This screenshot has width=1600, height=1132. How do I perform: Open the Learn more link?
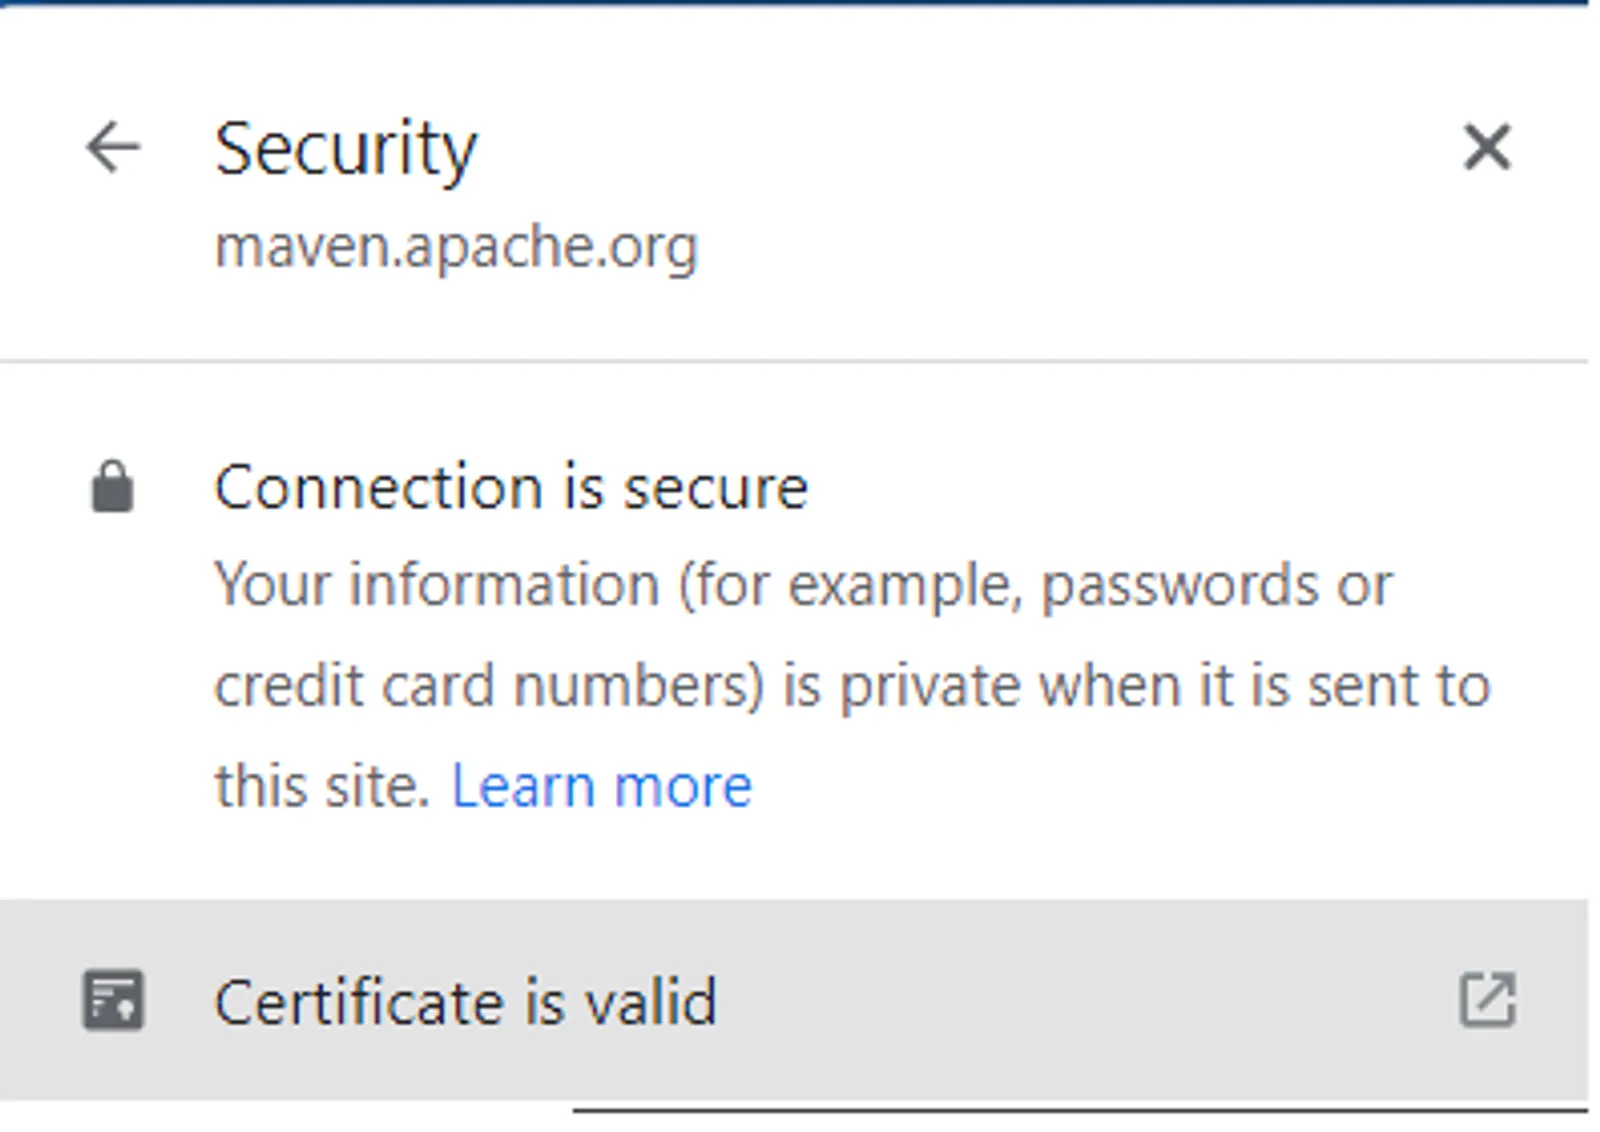coord(602,784)
